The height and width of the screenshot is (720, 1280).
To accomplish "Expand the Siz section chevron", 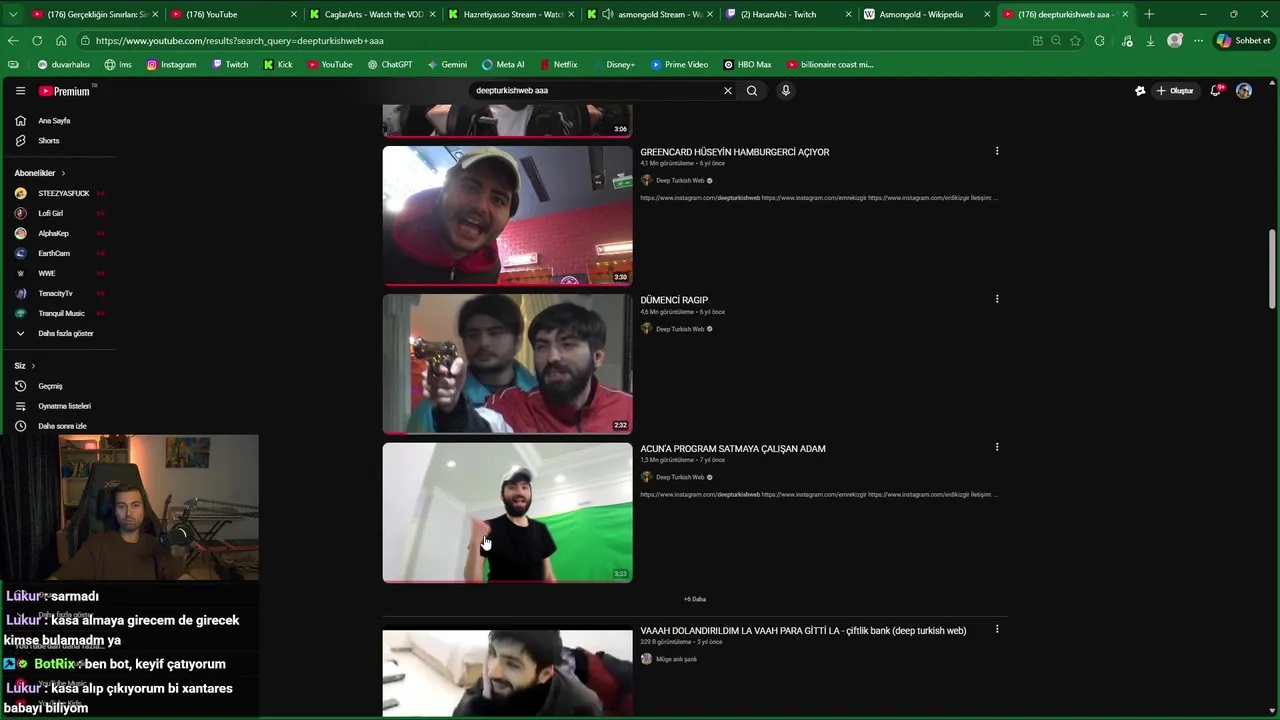I will [33, 366].
